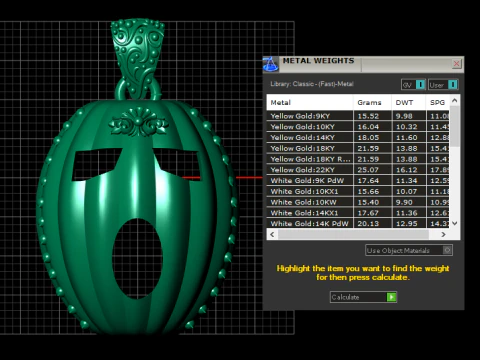
Task: Click the horizontal scrollbar thumb
Action: coord(353,234)
